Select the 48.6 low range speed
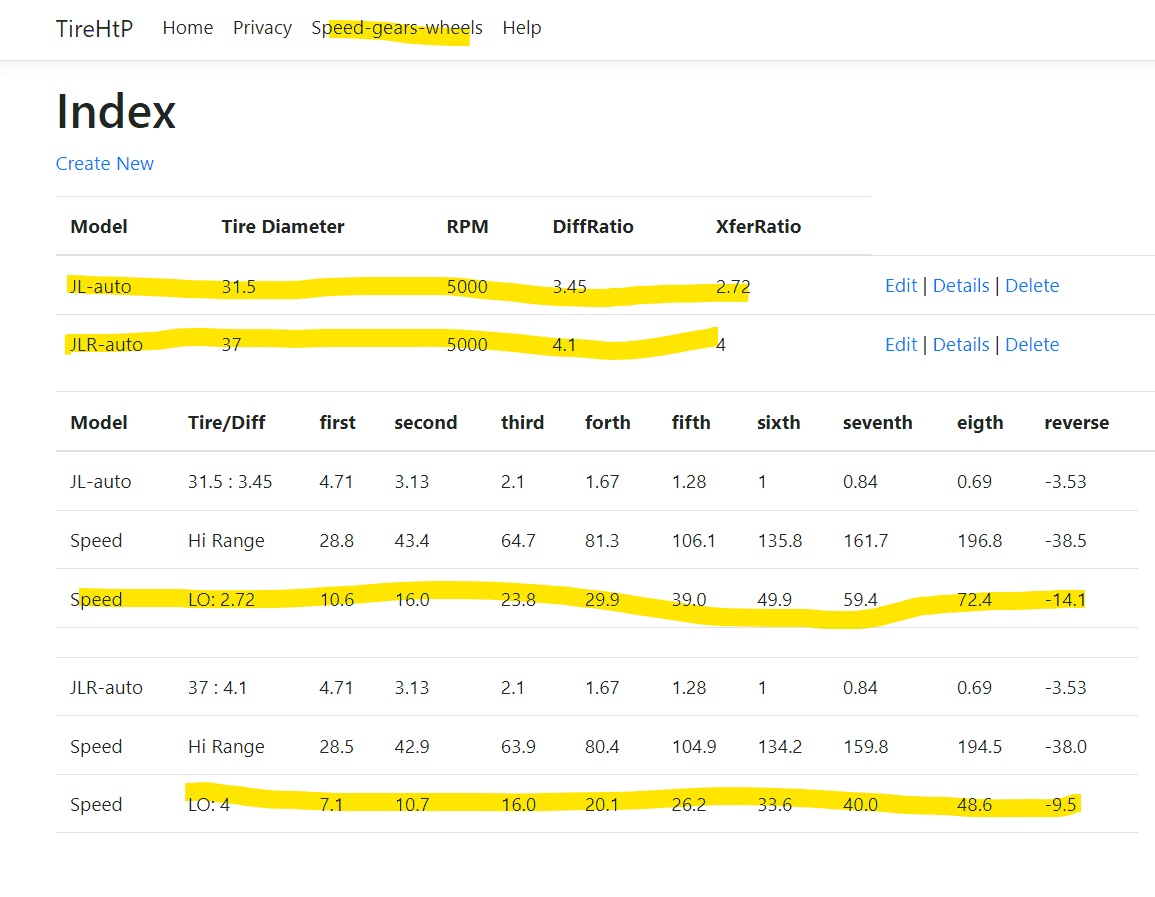Screen dimensions: 1155x897 974,805
